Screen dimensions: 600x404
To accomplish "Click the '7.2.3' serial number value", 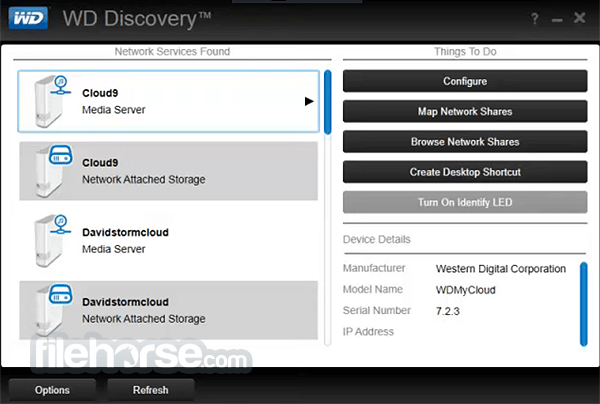I will pyautogui.click(x=447, y=311).
